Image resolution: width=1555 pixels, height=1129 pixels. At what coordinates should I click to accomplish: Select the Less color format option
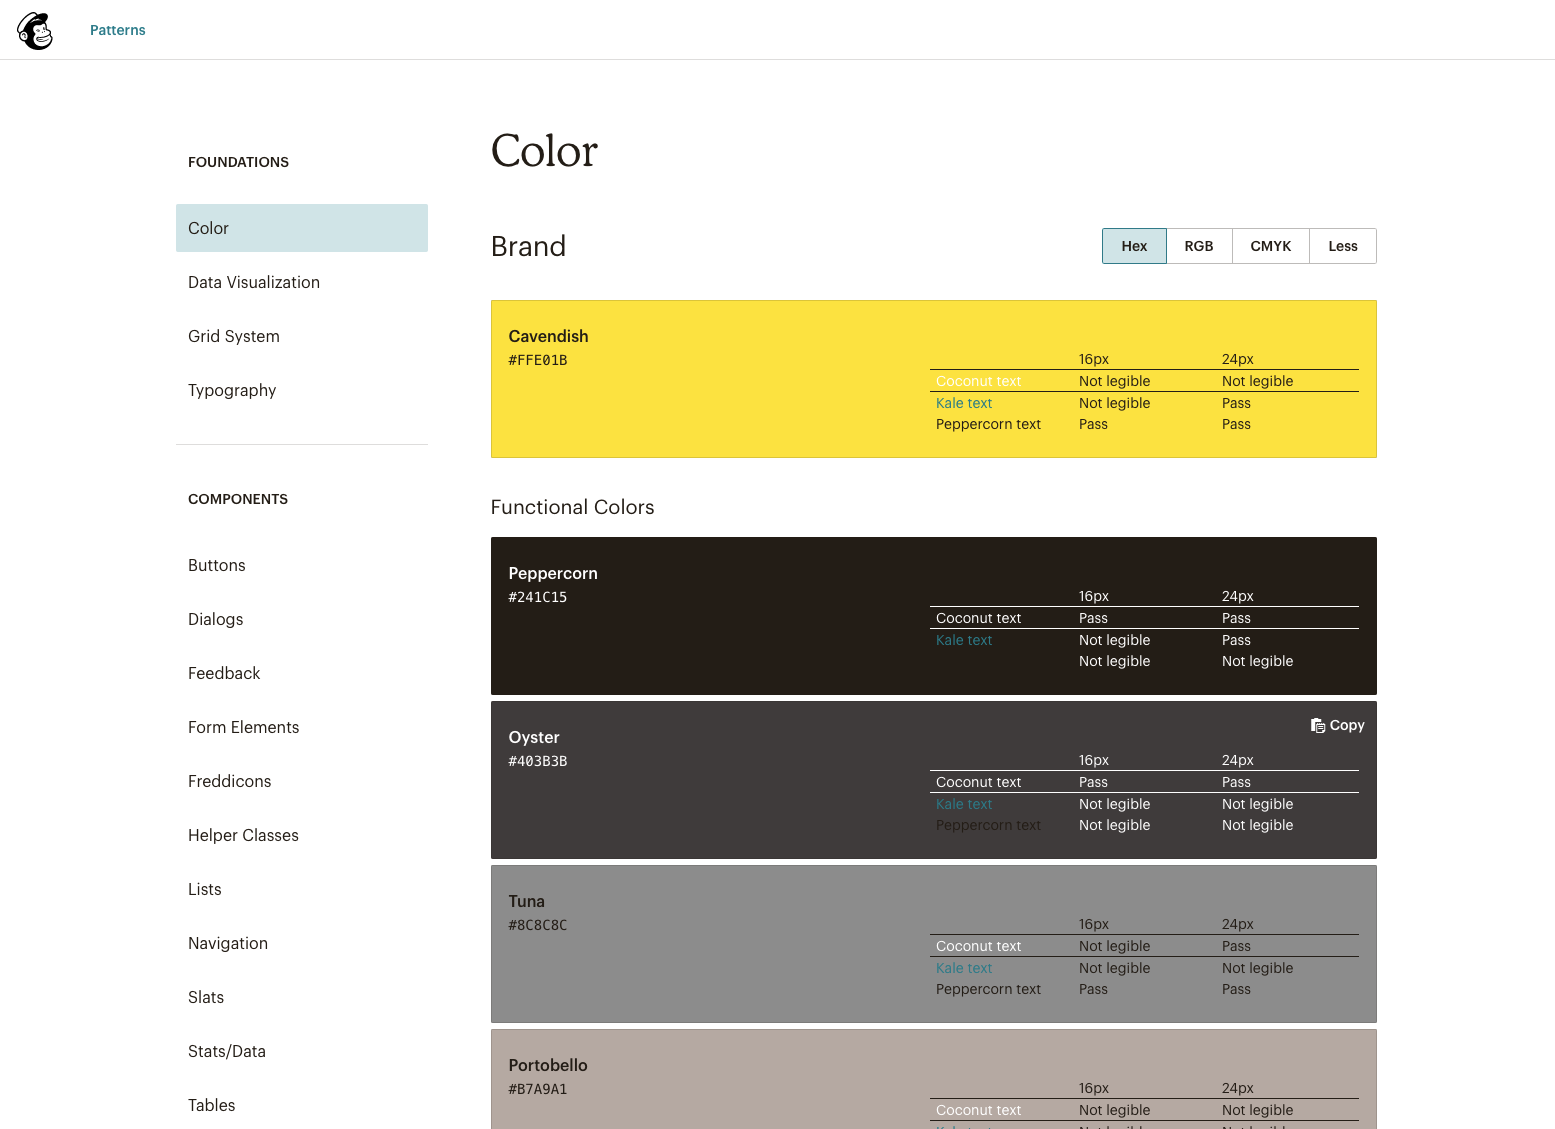pyautogui.click(x=1342, y=246)
